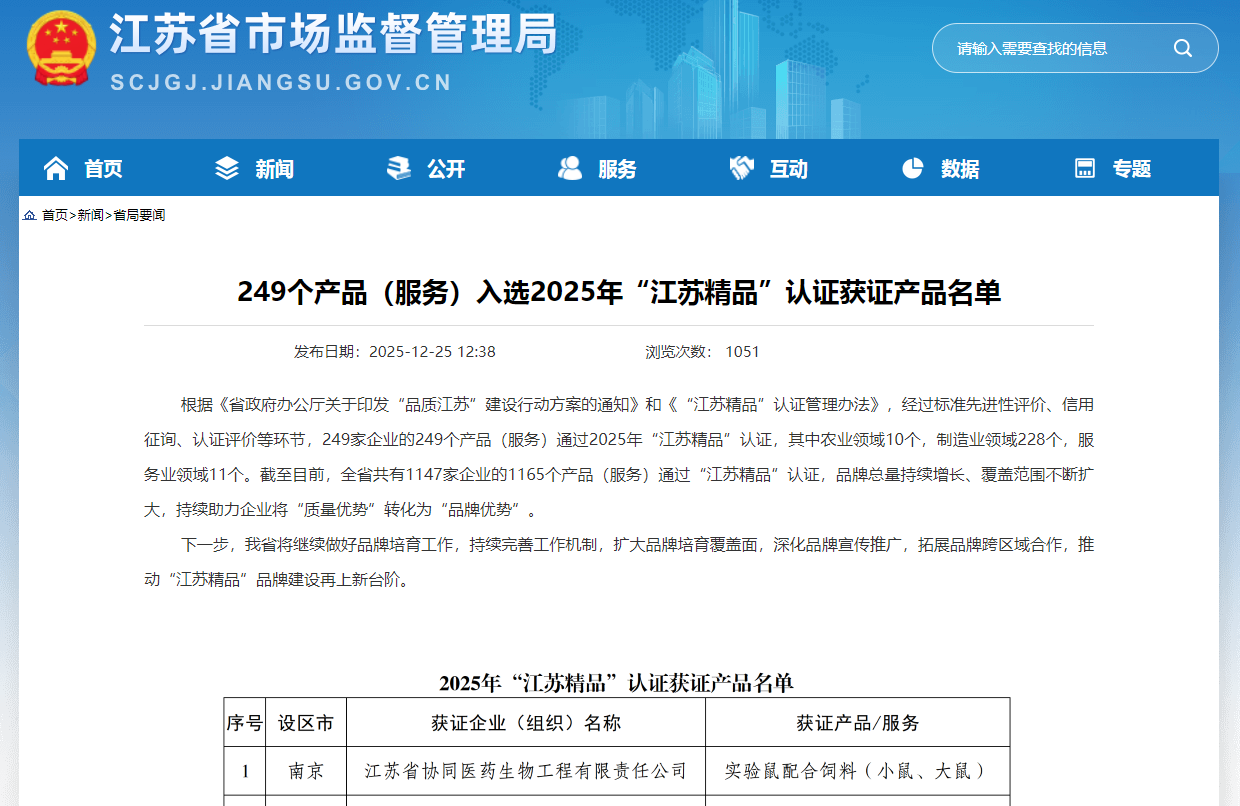Click the people icon beside 服务
The height and width of the screenshot is (806, 1240).
[x=570, y=169]
